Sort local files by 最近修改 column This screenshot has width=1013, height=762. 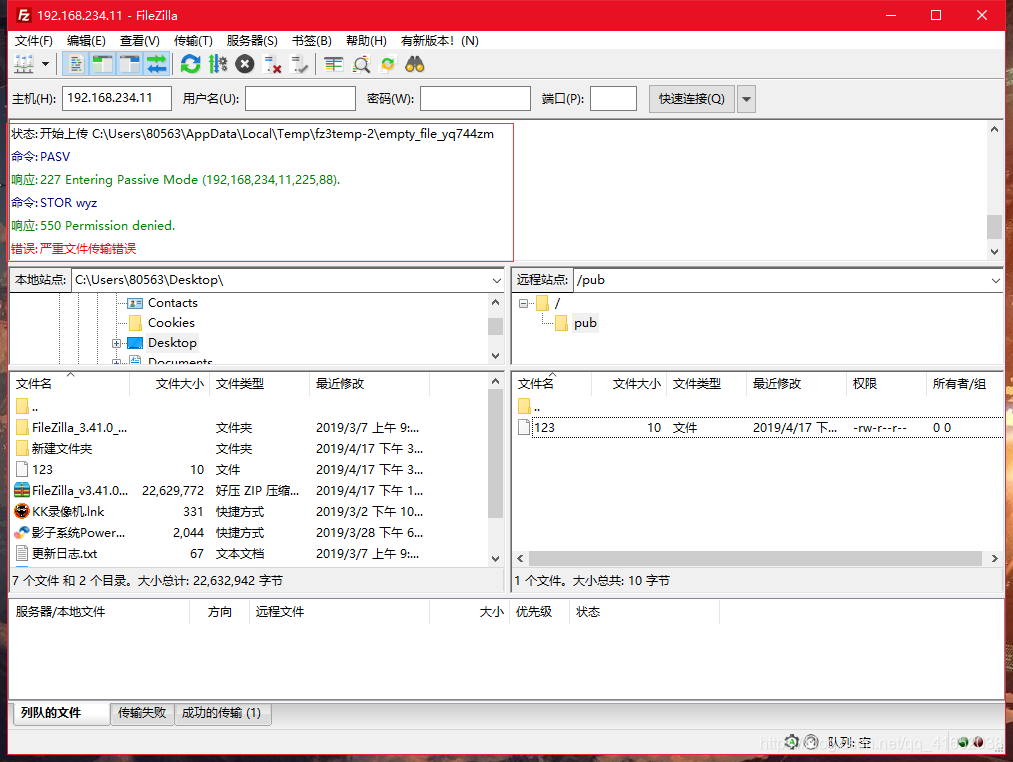[369, 383]
